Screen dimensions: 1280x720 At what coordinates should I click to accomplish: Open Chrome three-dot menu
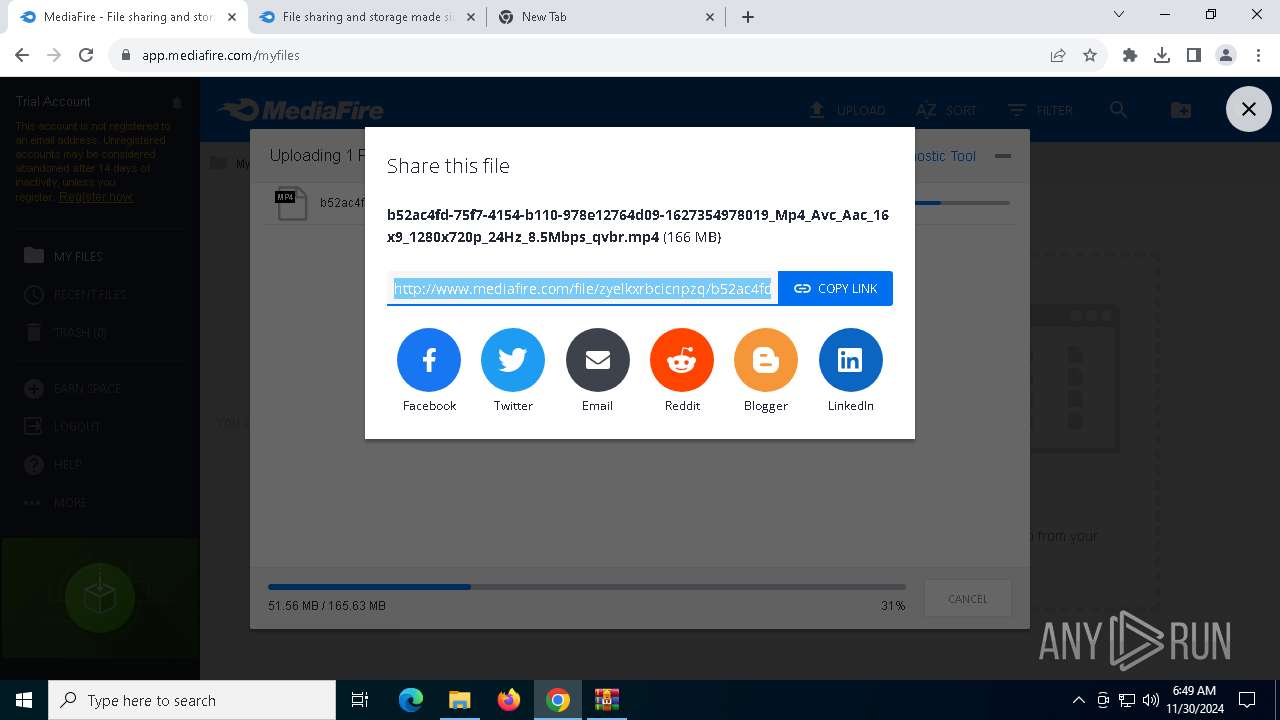click(1258, 55)
